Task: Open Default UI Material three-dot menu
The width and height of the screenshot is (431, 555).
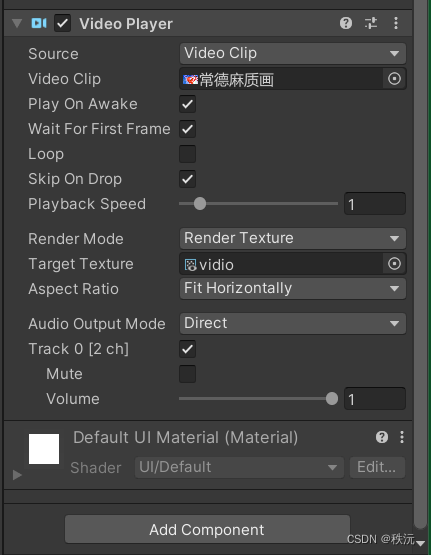Action: 402,437
